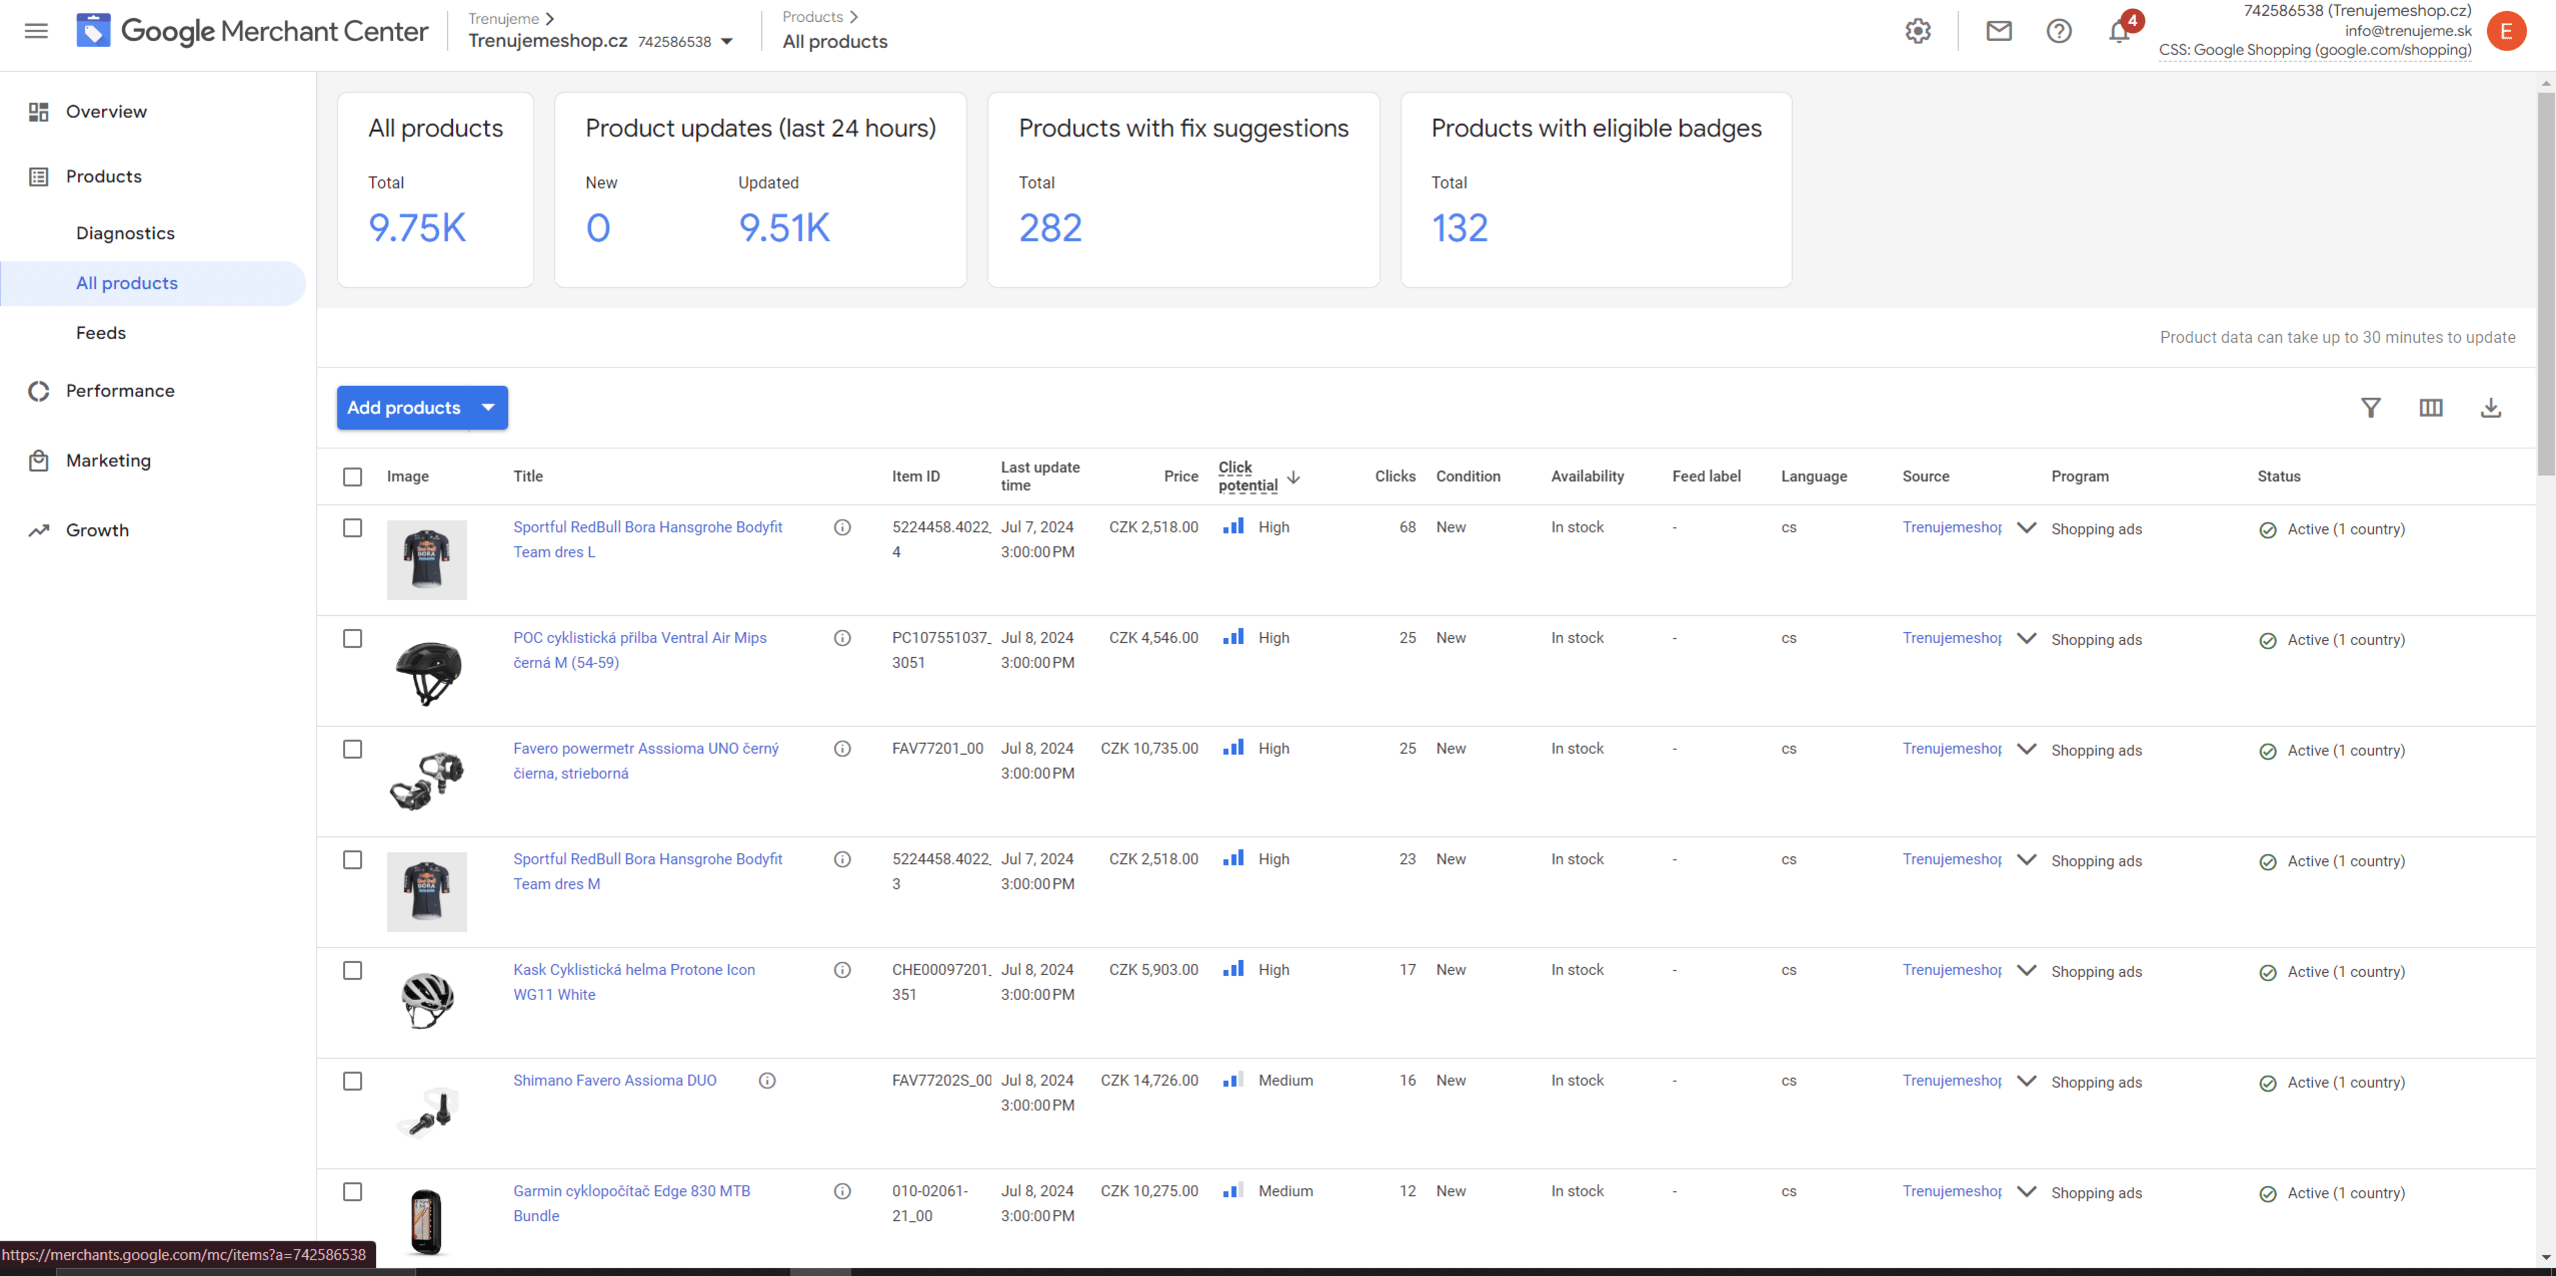2556x1276 pixels.
Task: Expand Trenujemeshop source dropdown for first product
Action: point(2028,526)
